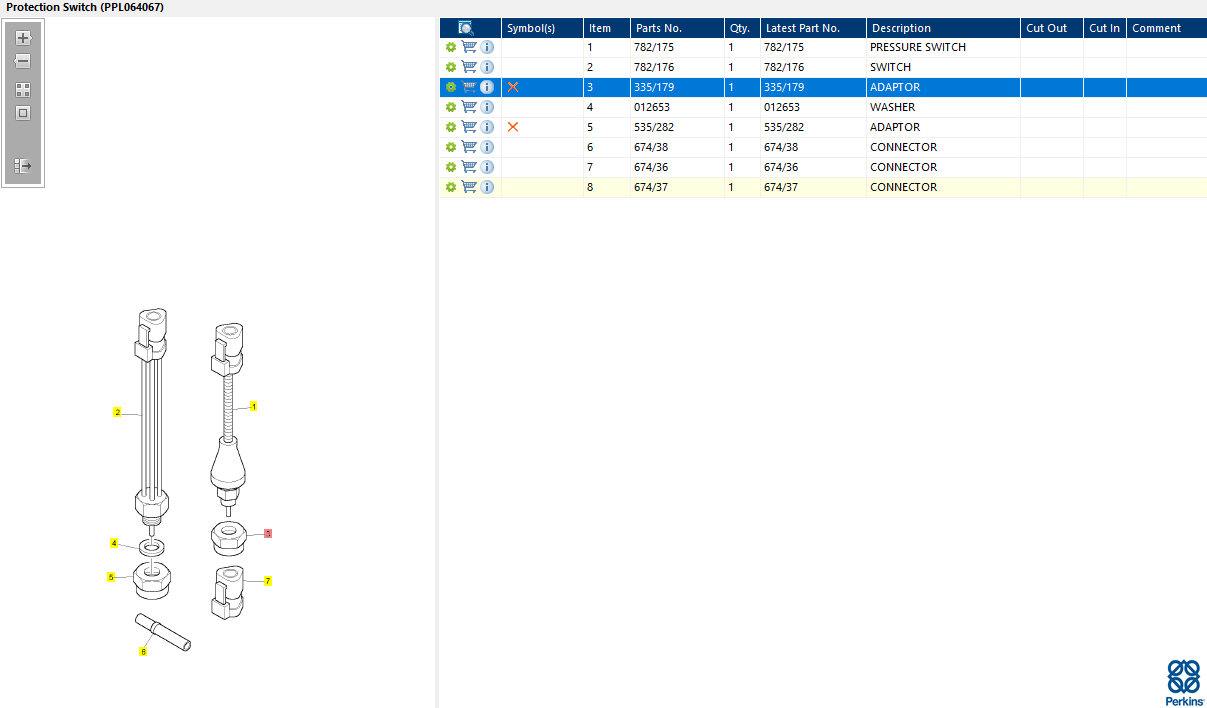Image resolution: width=1207 pixels, height=708 pixels.
Task: Select callout label 7 in diagram
Action: pos(268,580)
